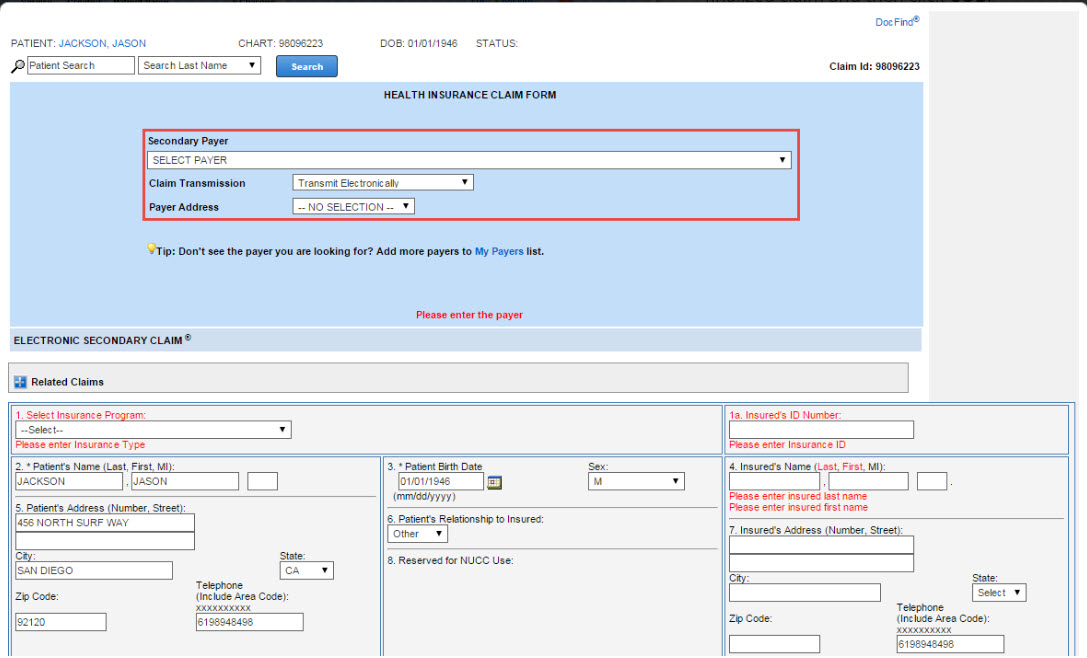The width and height of the screenshot is (1087, 658).
Task: Click the blue Search button
Action: pyautogui.click(x=307, y=67)
